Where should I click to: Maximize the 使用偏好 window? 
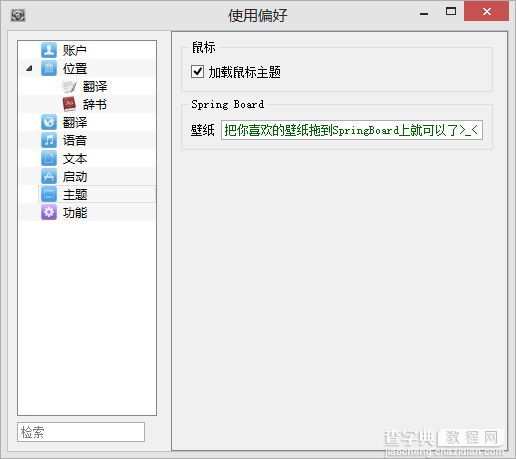pos(451,12)
